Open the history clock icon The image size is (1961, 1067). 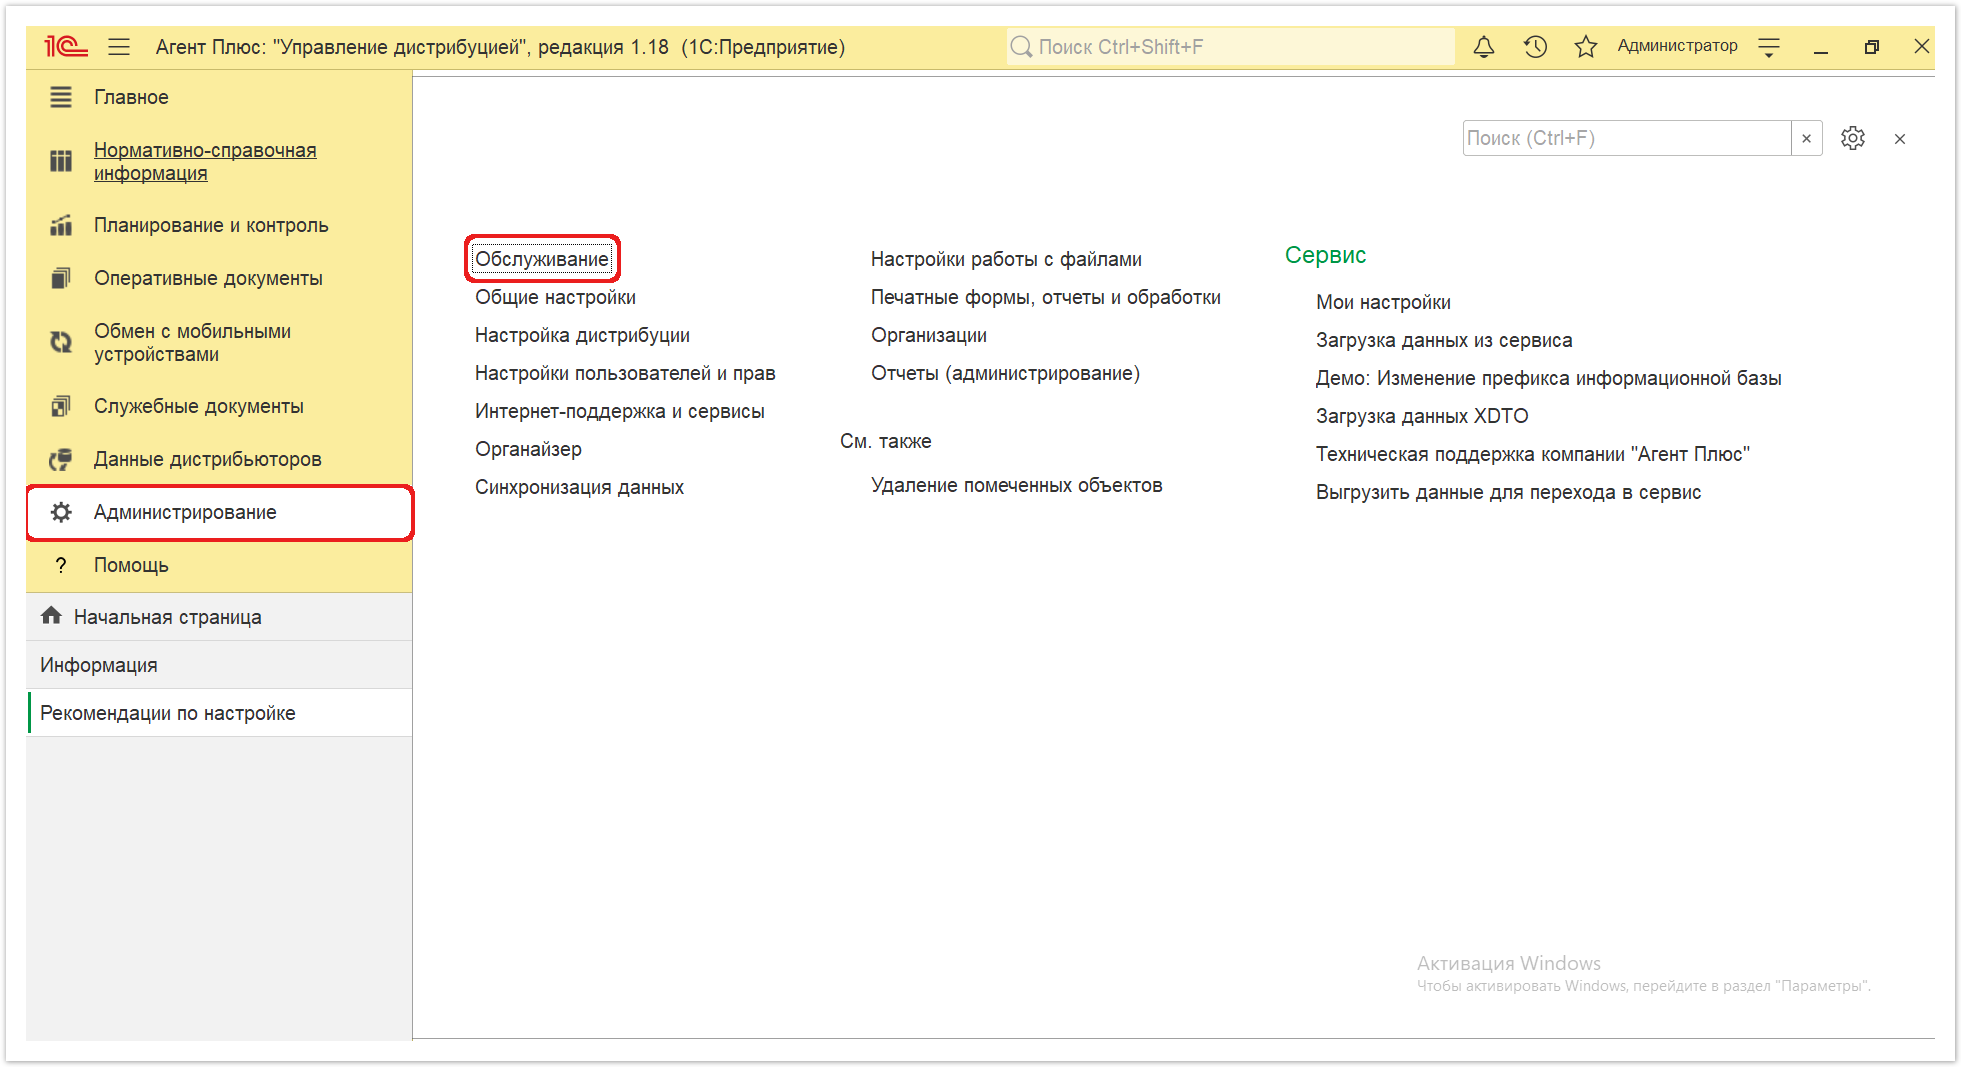pyautogui.click(x=1535, y=46)
